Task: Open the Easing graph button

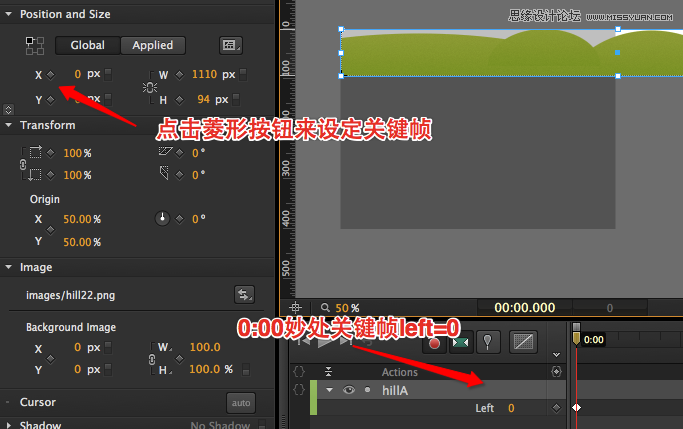Action: point(523,342)
